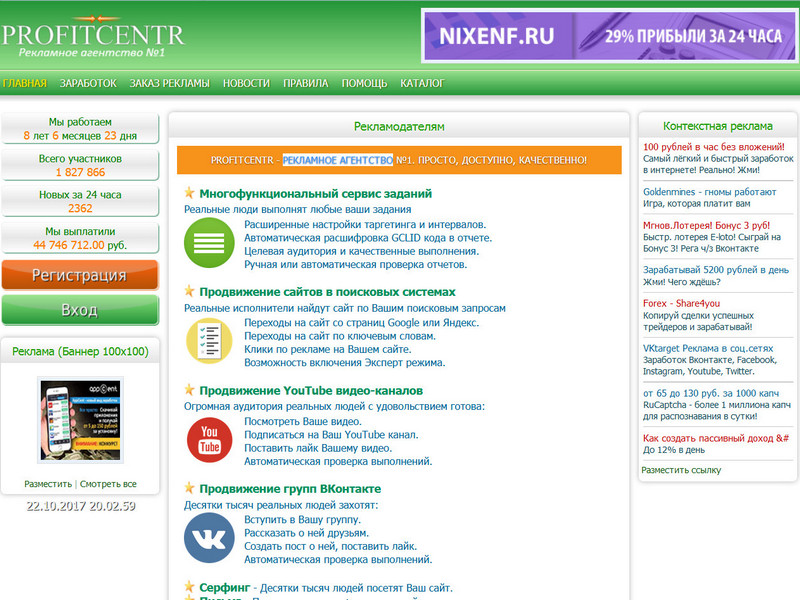Open the highlighted РЕКЛАМНОЕ АГЕНТСТВО link
Viewport: 800px width, 600px height.
338,160
